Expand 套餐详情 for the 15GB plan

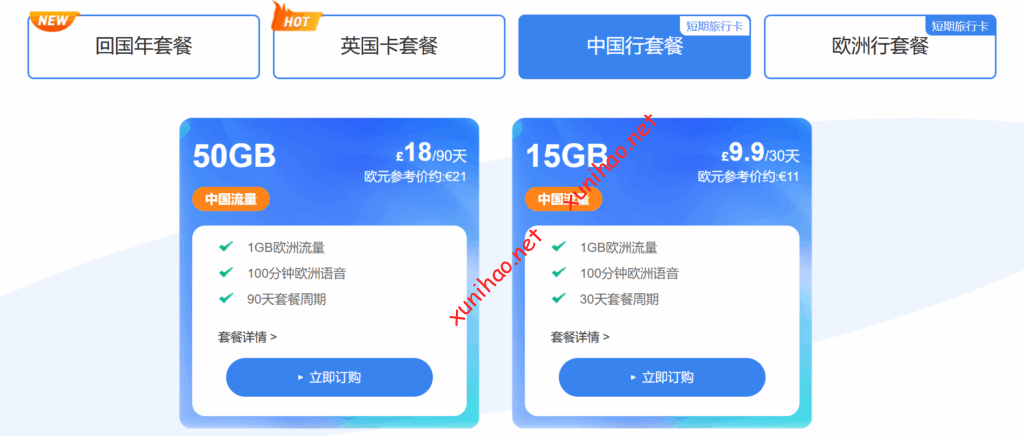(x=581, y=337)
